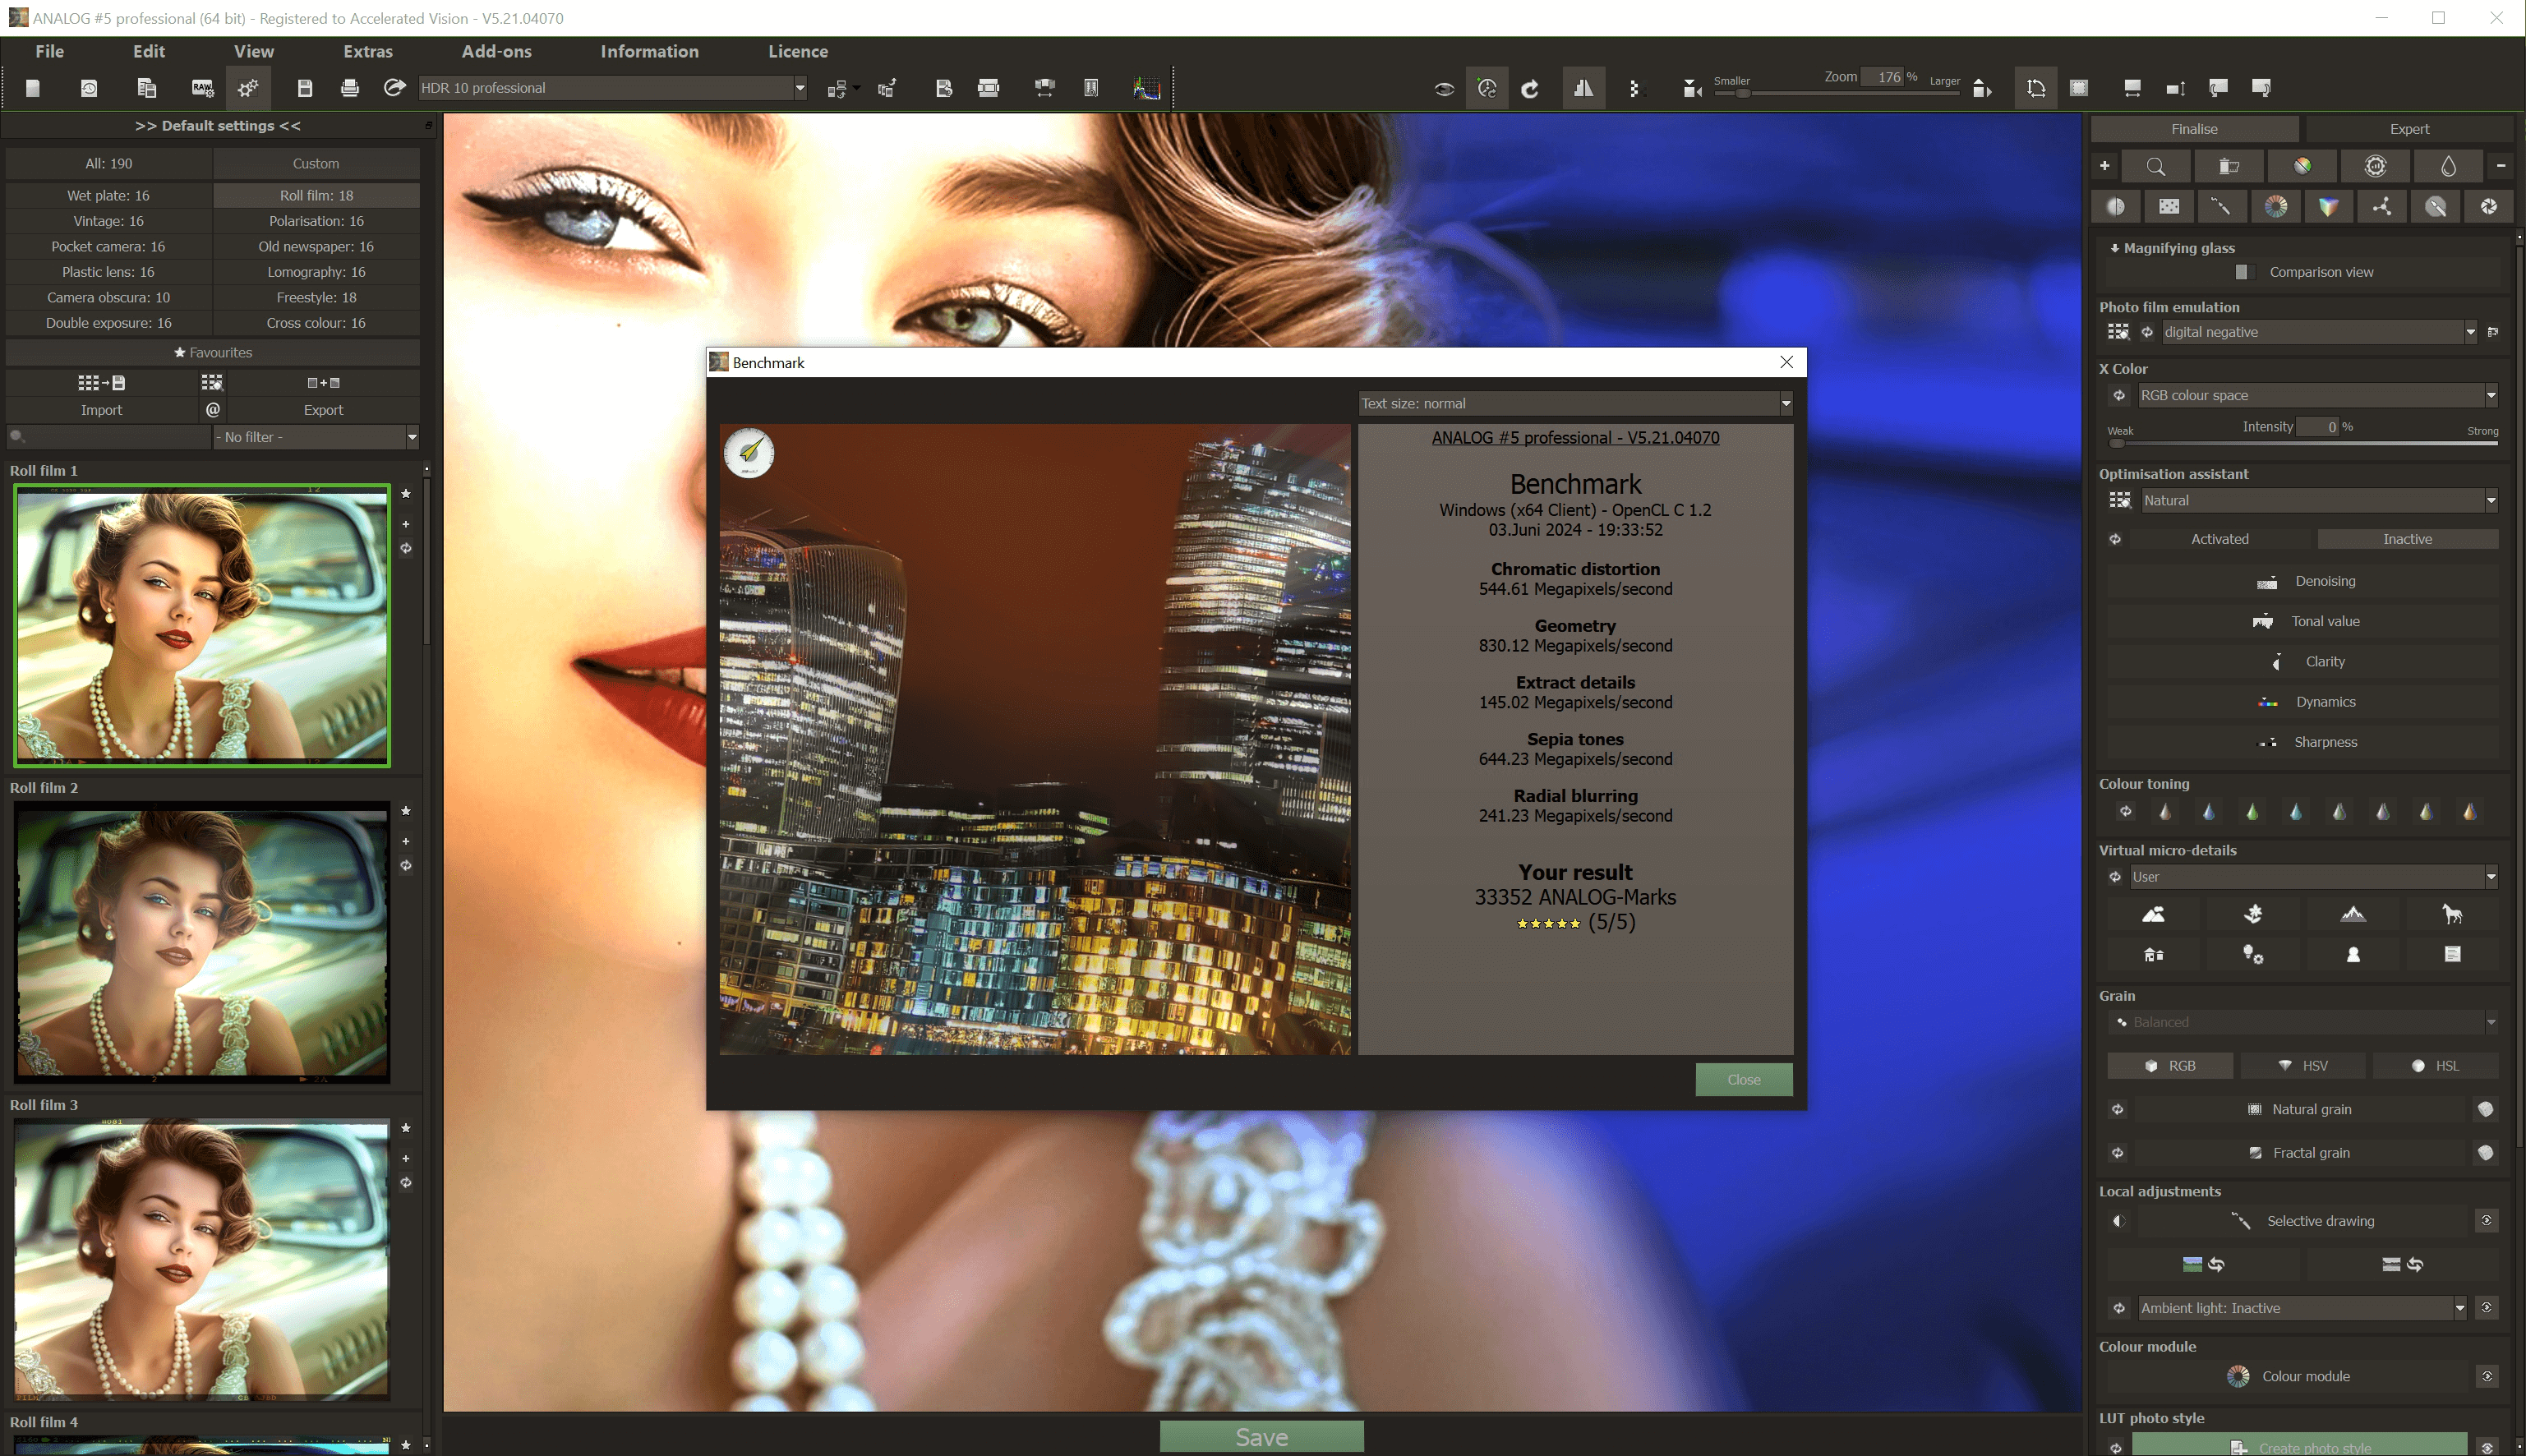The image size is (2526, 1456).
Task: Click the eye preview icon
Action: (x=1443, y=89)
